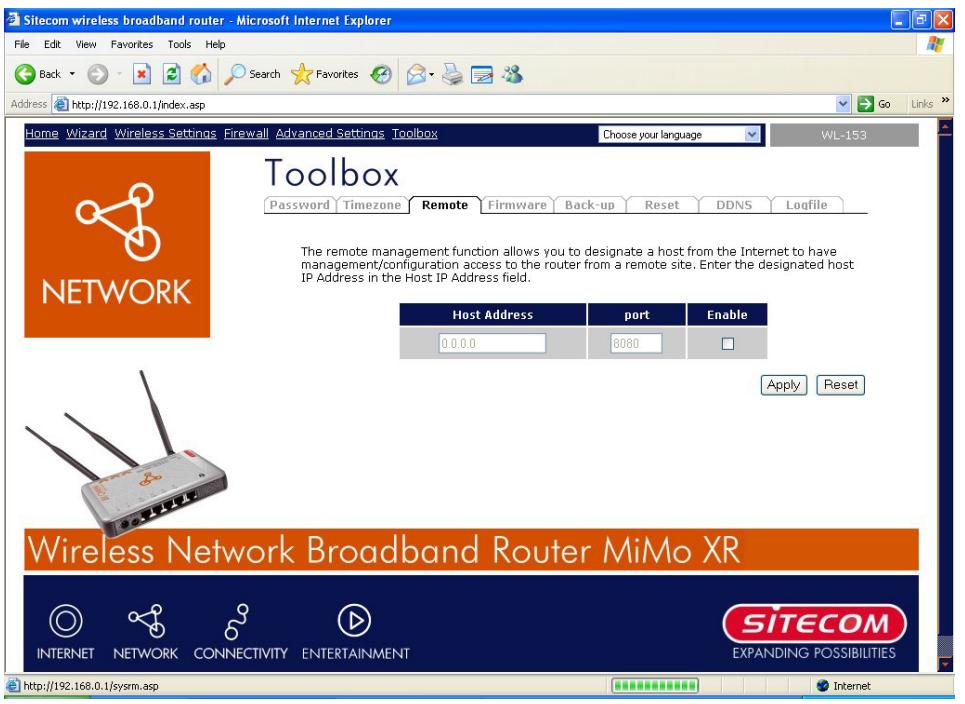The height and width of the screenshot is (704, 965).
Task: Open the Mail button dropdown arrow
Action: point(431,75)
